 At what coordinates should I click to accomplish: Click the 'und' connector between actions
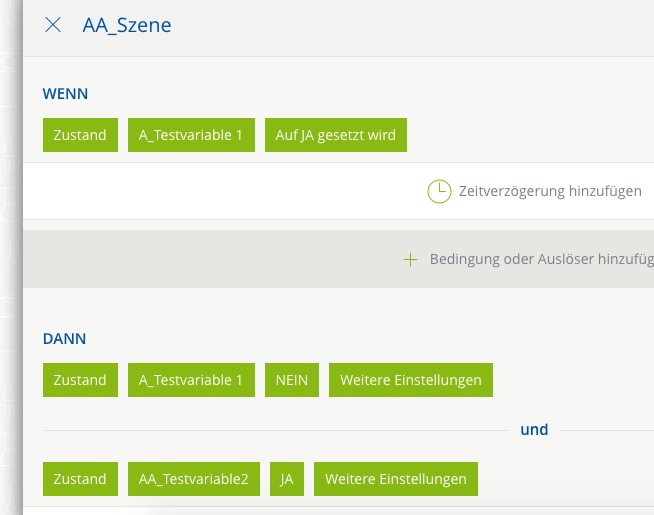(534, 430)
